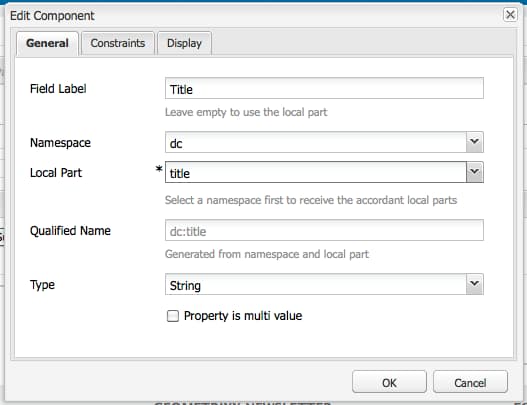Switch to the General tab
The width and height of the screenshot is (527, 405).
coord(47,43)
